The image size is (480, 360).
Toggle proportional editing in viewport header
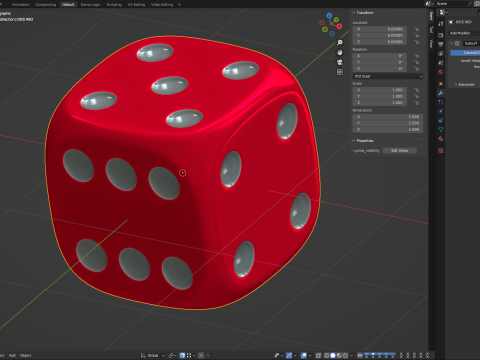click(x=201, y=355)
